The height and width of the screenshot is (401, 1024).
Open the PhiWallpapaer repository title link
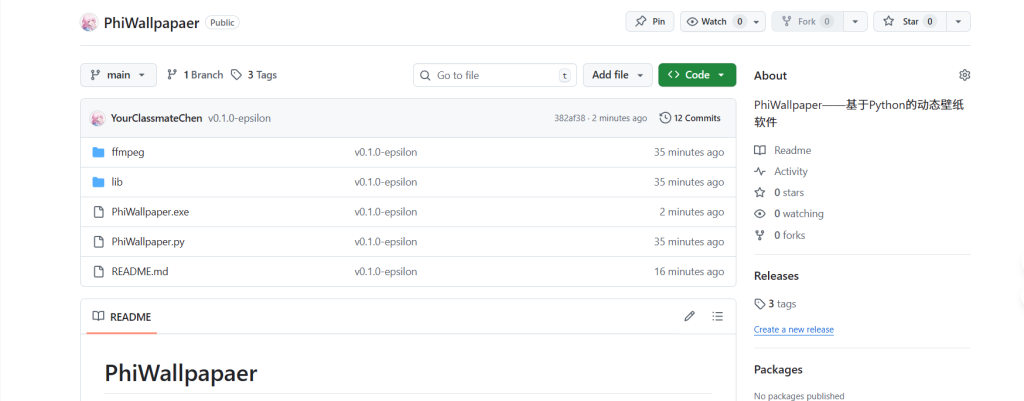[x=152, y=23]
